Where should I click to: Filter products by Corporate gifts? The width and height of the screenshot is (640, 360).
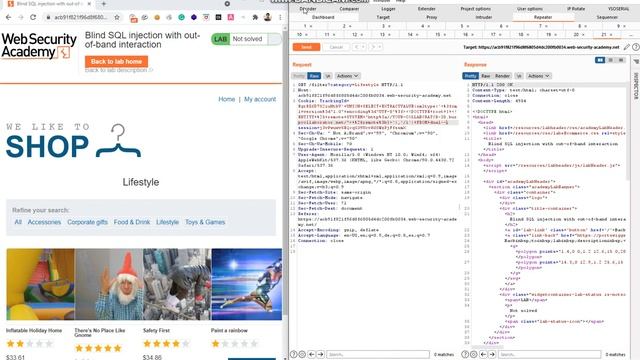click(87, 222)
